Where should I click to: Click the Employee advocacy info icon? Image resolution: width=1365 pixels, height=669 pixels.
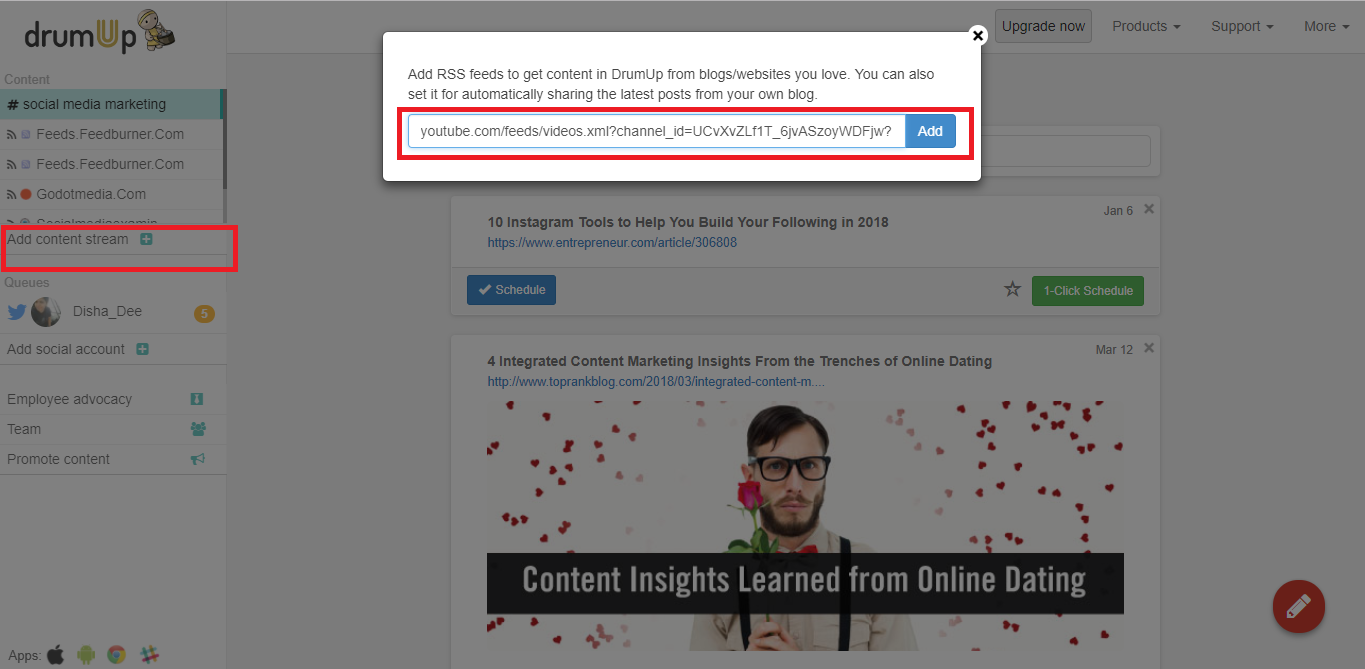pos(197,399)
